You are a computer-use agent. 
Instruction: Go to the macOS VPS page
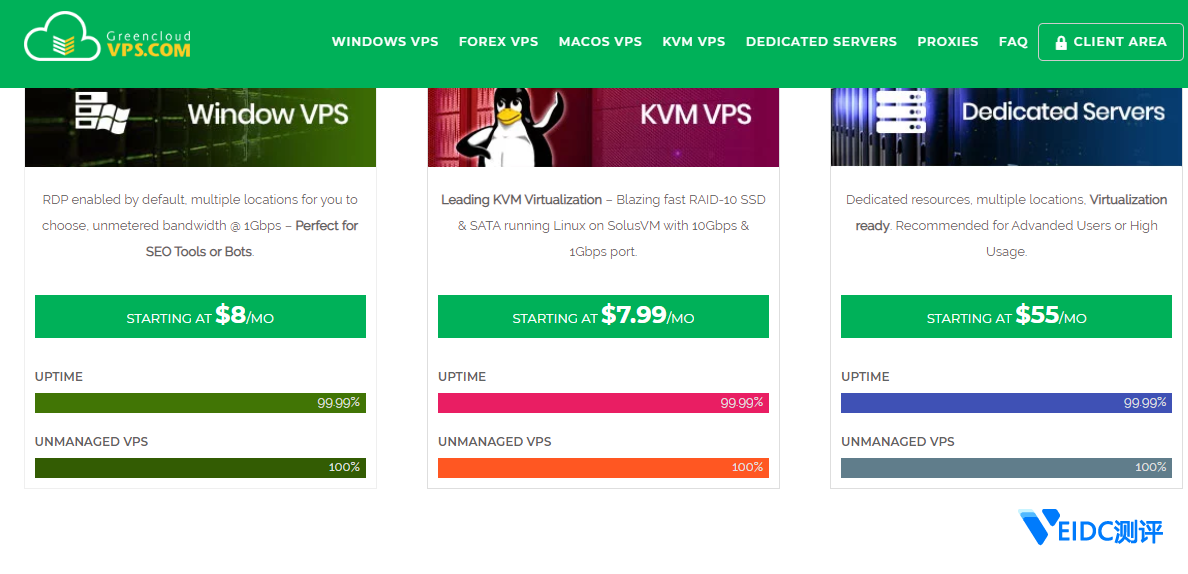[x=600, y=42]
